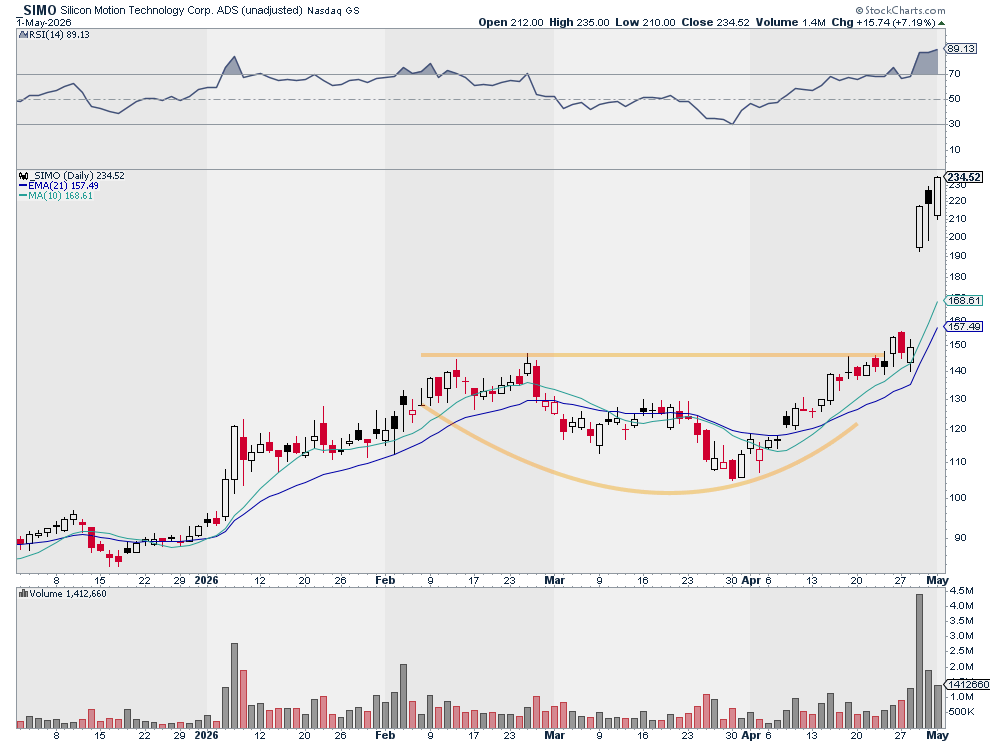The image size is (990, 744).
Task: Click the 30 level on the RSI axis
Action: pyautogui.click(x=954, y=124)
